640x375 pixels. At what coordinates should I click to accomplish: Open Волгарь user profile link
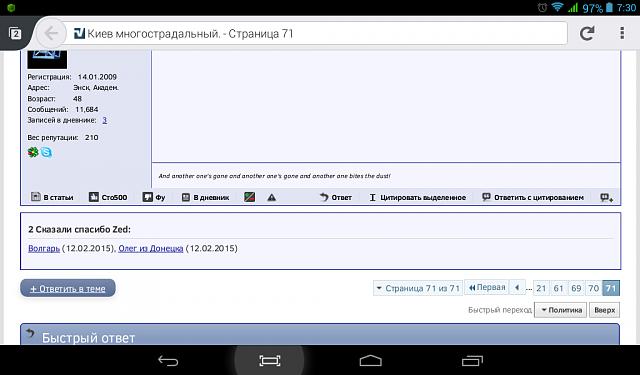[44, 249]
